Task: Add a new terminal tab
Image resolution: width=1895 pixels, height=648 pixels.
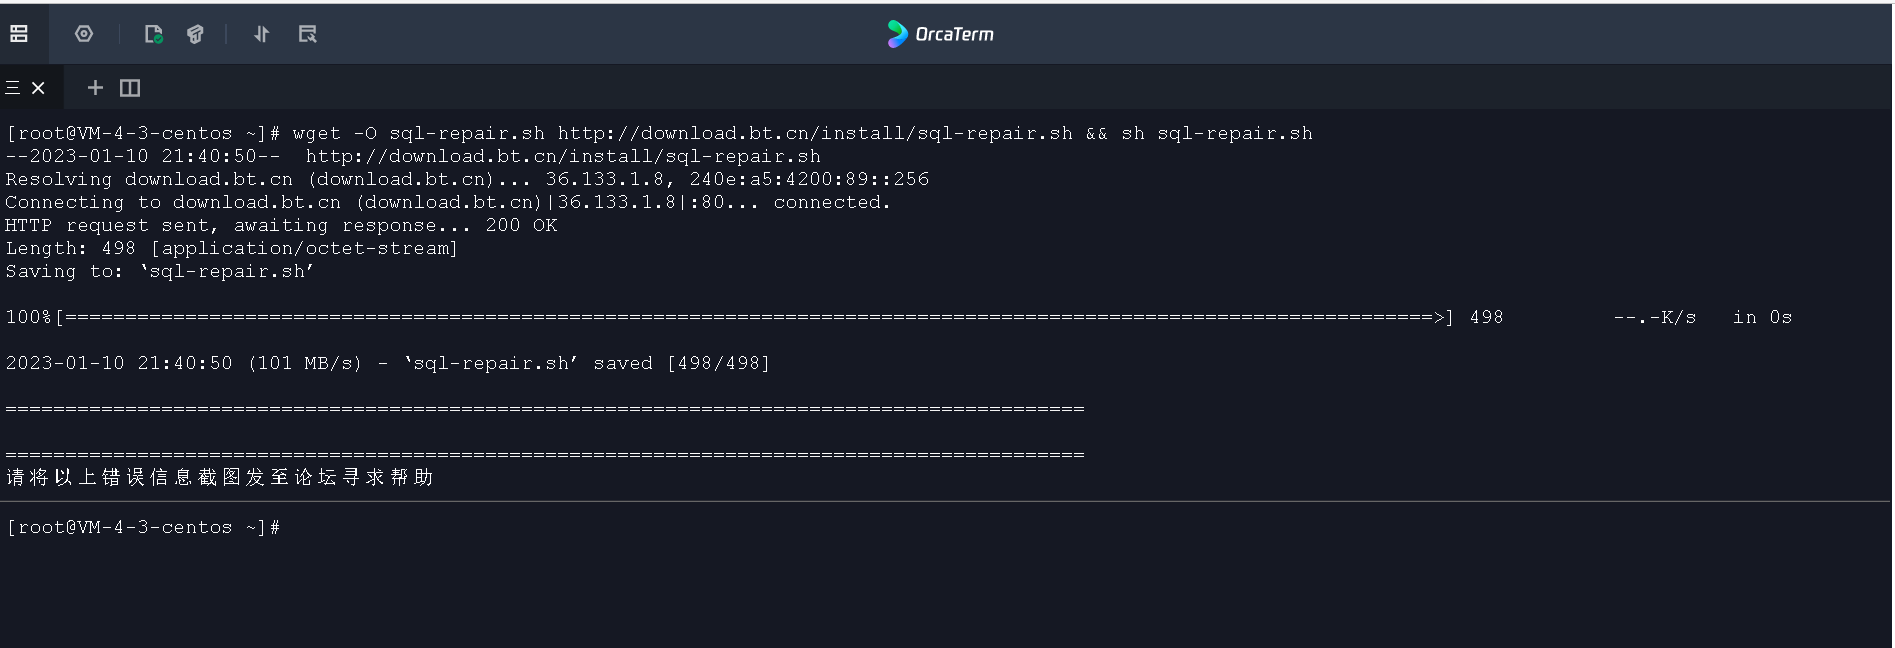Action: (95, 88)
